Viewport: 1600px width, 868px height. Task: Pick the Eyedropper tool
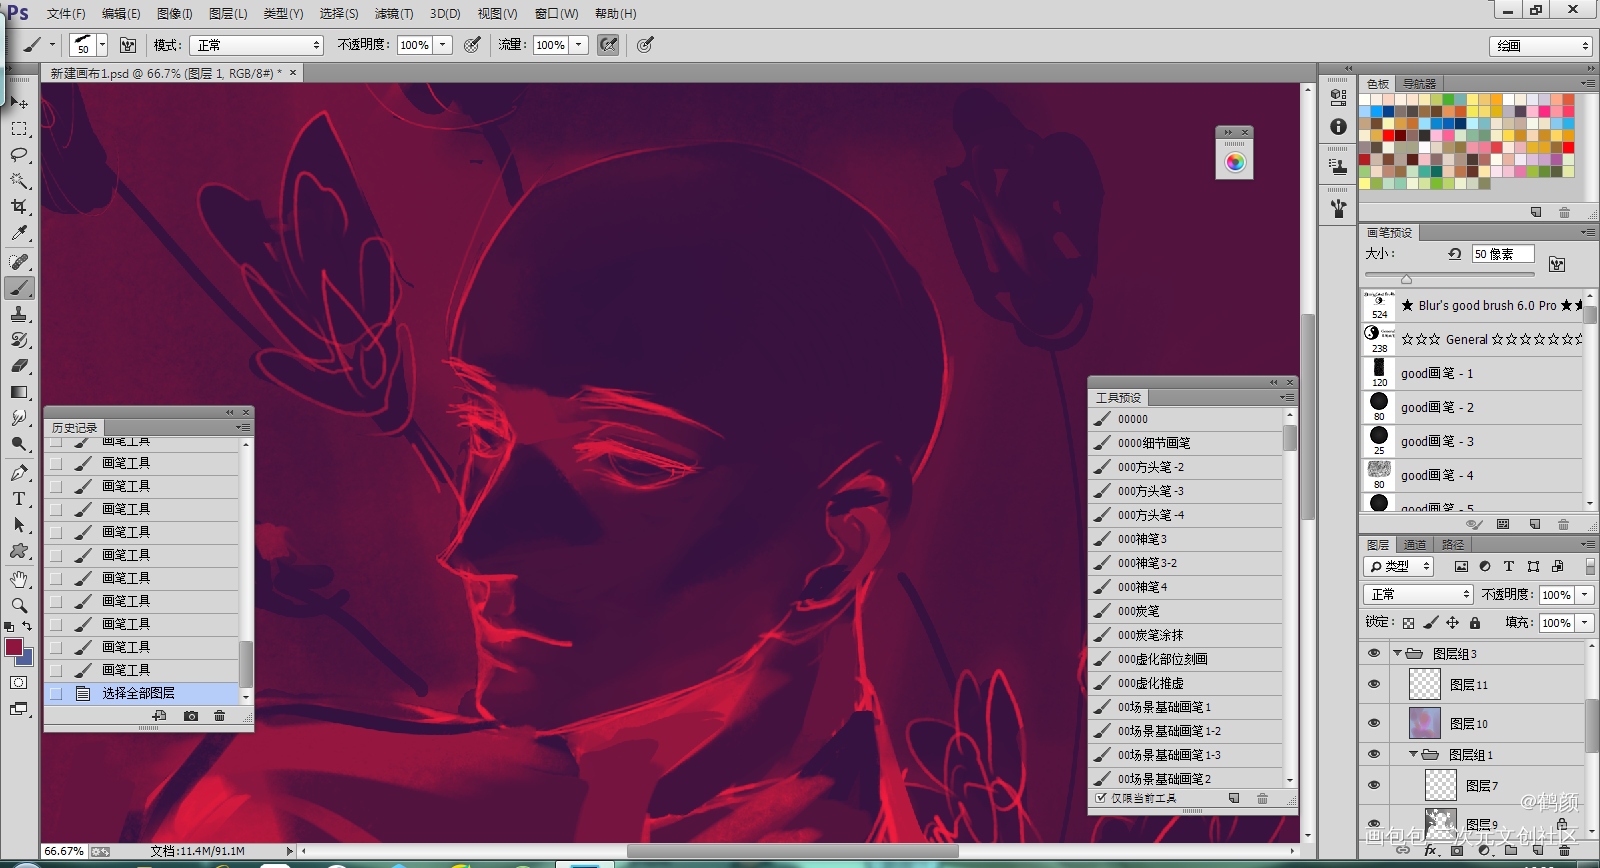click(x=19, y=233)
